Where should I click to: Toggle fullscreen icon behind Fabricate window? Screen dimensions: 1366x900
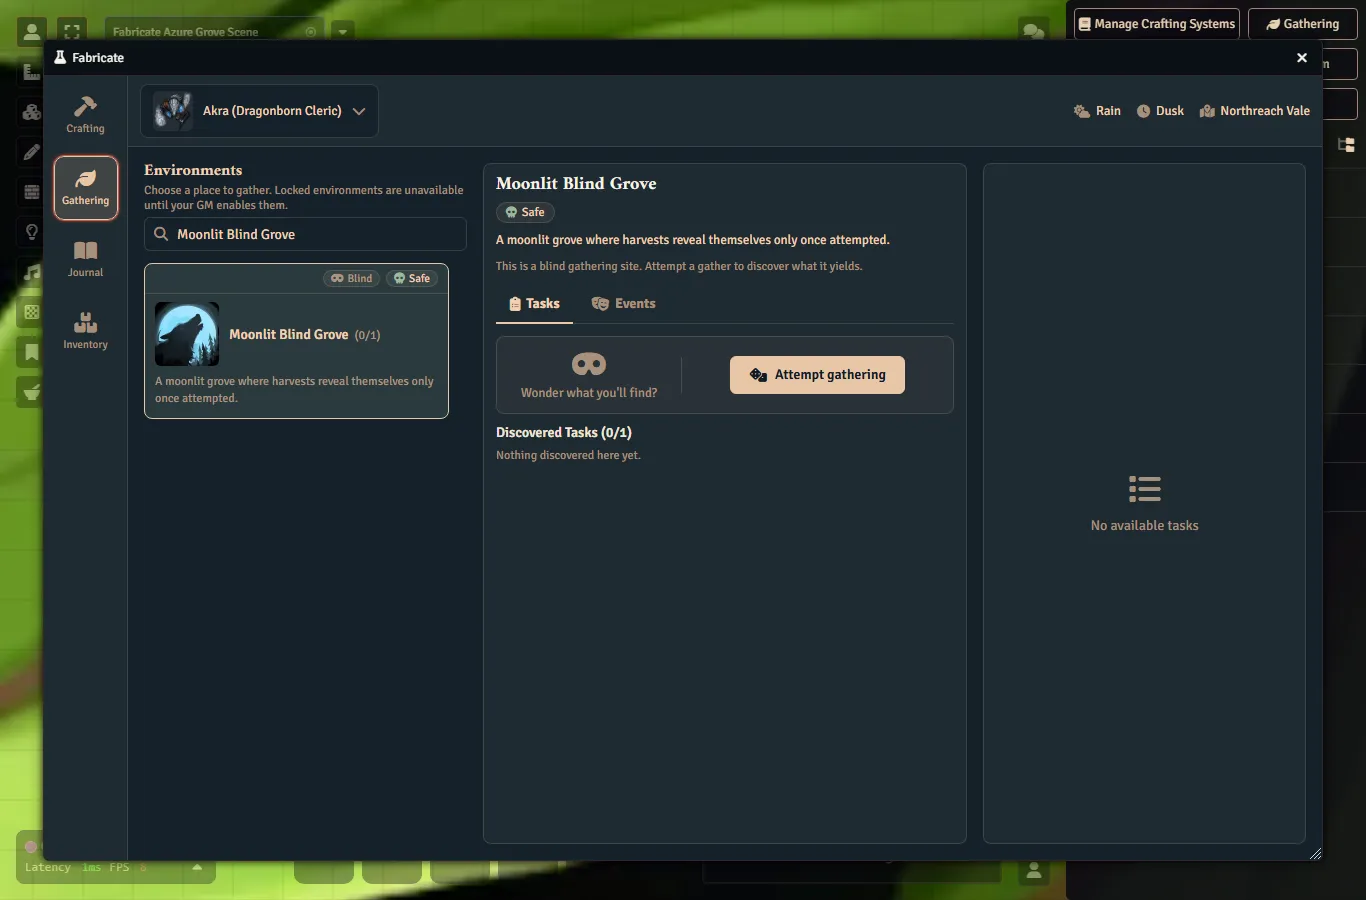72,32
